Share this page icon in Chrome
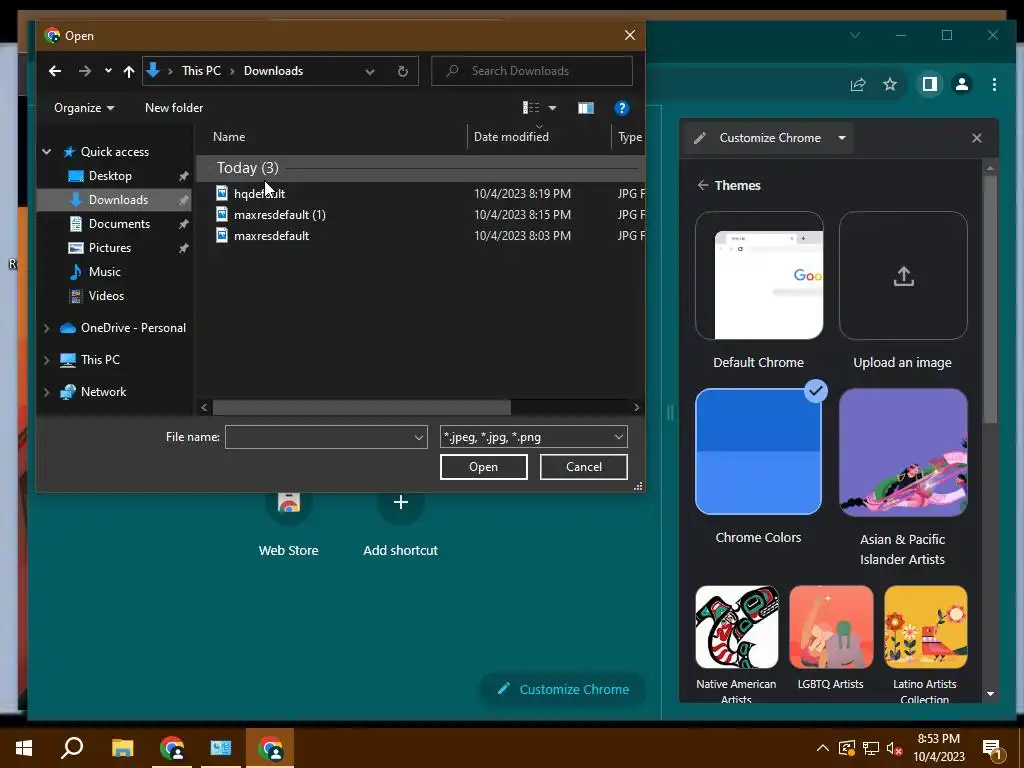Viewport: 1024px width, 768px height. [x=857, y=84]
